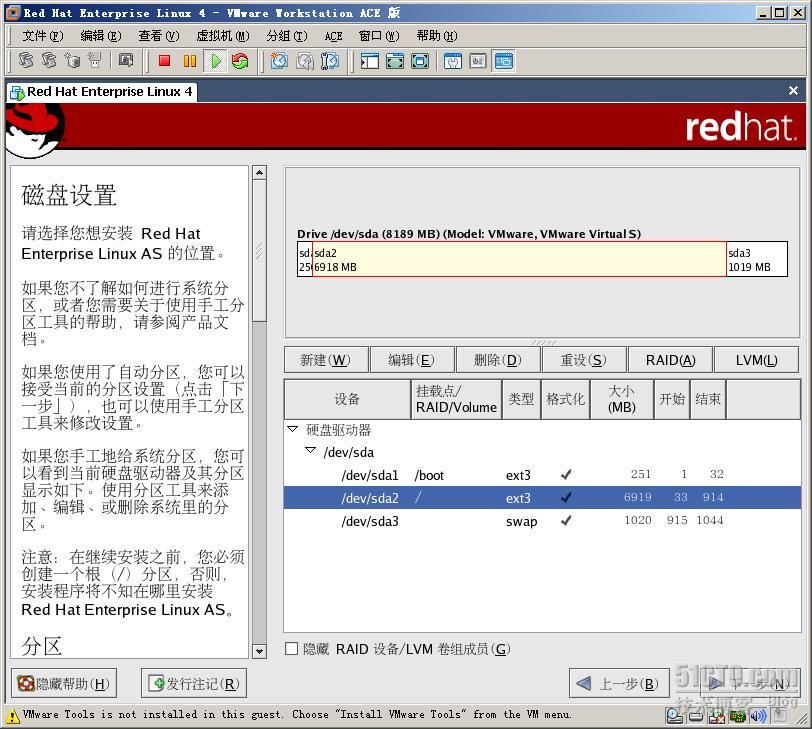
Task: Click the new package box toolbar icon
Action: 72,60
